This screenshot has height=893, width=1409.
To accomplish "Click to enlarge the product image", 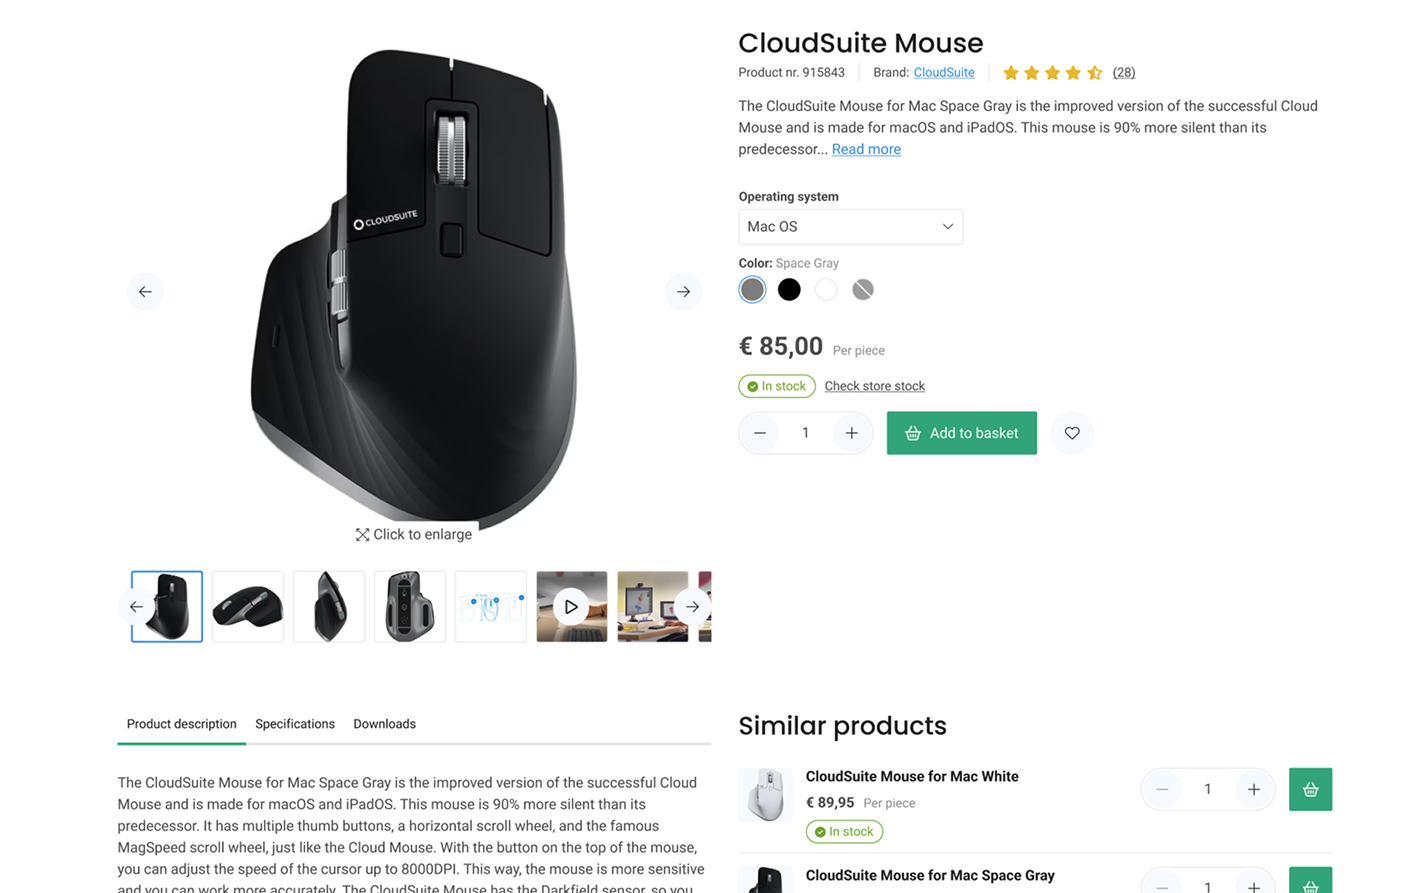I will (414, 534).
